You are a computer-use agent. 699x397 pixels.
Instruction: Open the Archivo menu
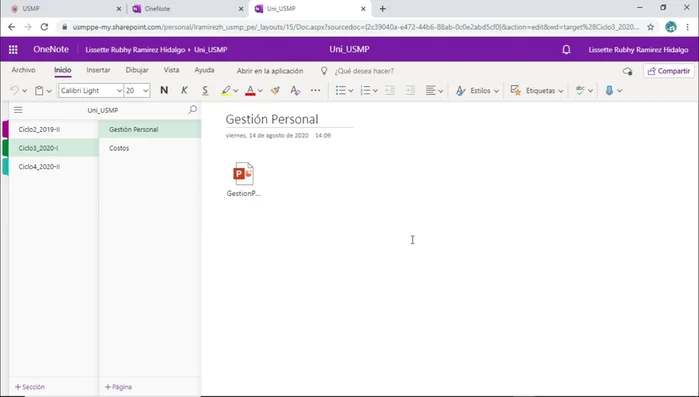pos(23,70)
